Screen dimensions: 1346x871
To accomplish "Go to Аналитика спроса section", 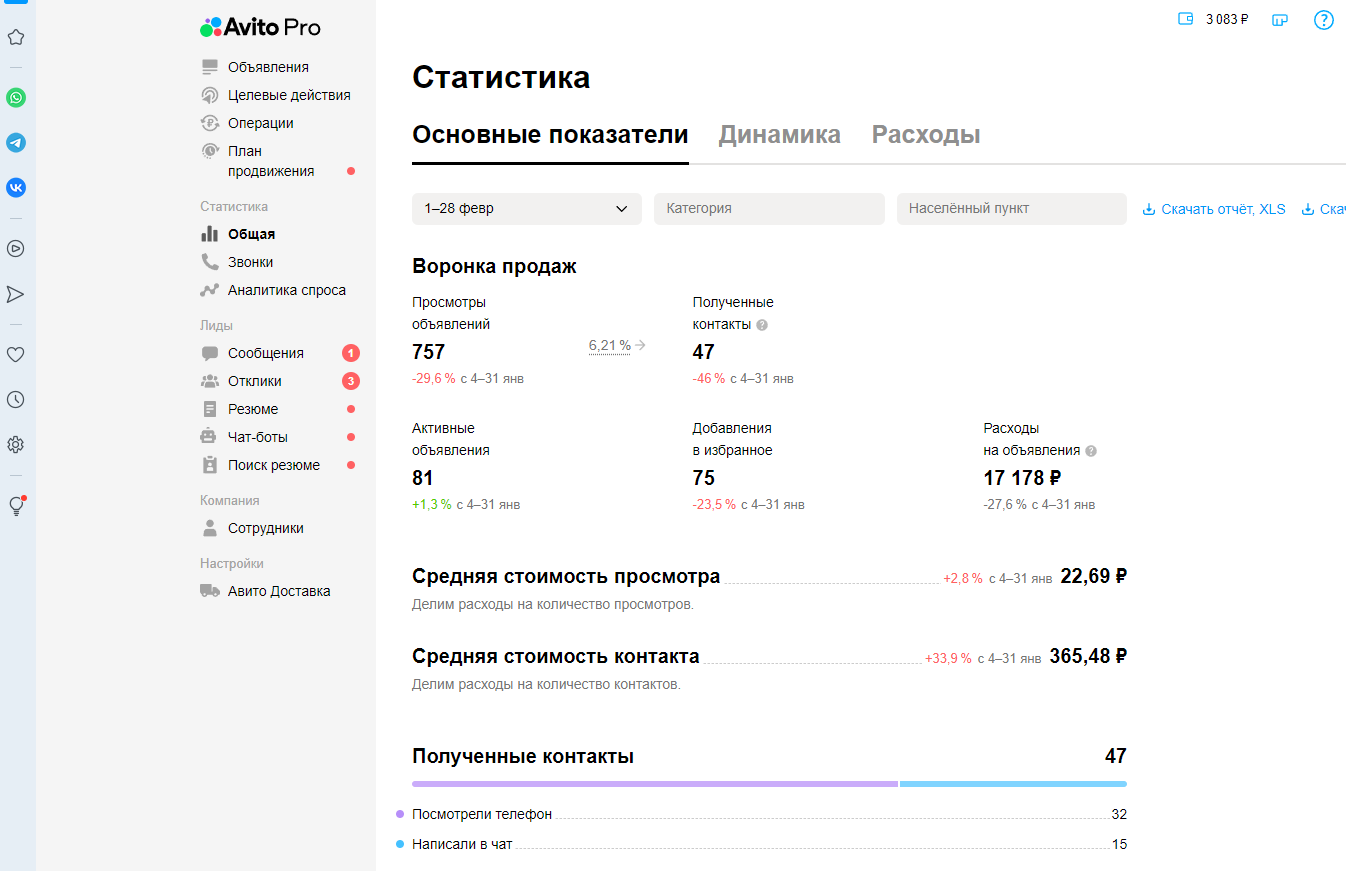I will point(286,290).
